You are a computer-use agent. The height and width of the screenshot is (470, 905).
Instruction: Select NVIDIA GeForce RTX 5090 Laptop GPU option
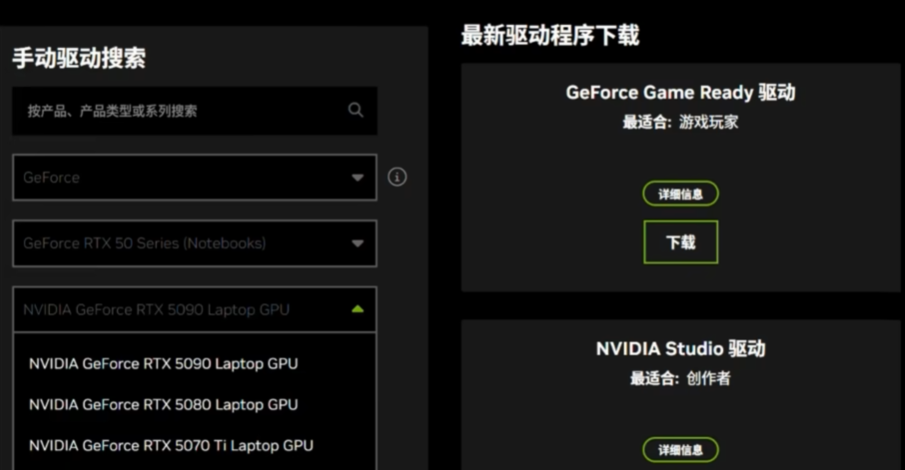pyautogui.click(x=163, y=364)
